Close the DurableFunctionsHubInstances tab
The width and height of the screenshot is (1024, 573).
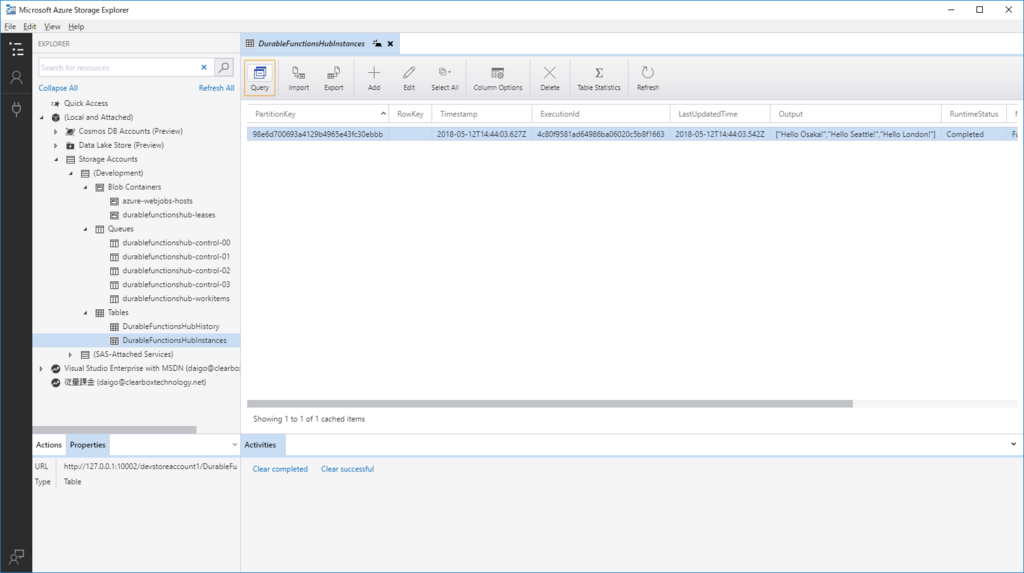[391, 44]
